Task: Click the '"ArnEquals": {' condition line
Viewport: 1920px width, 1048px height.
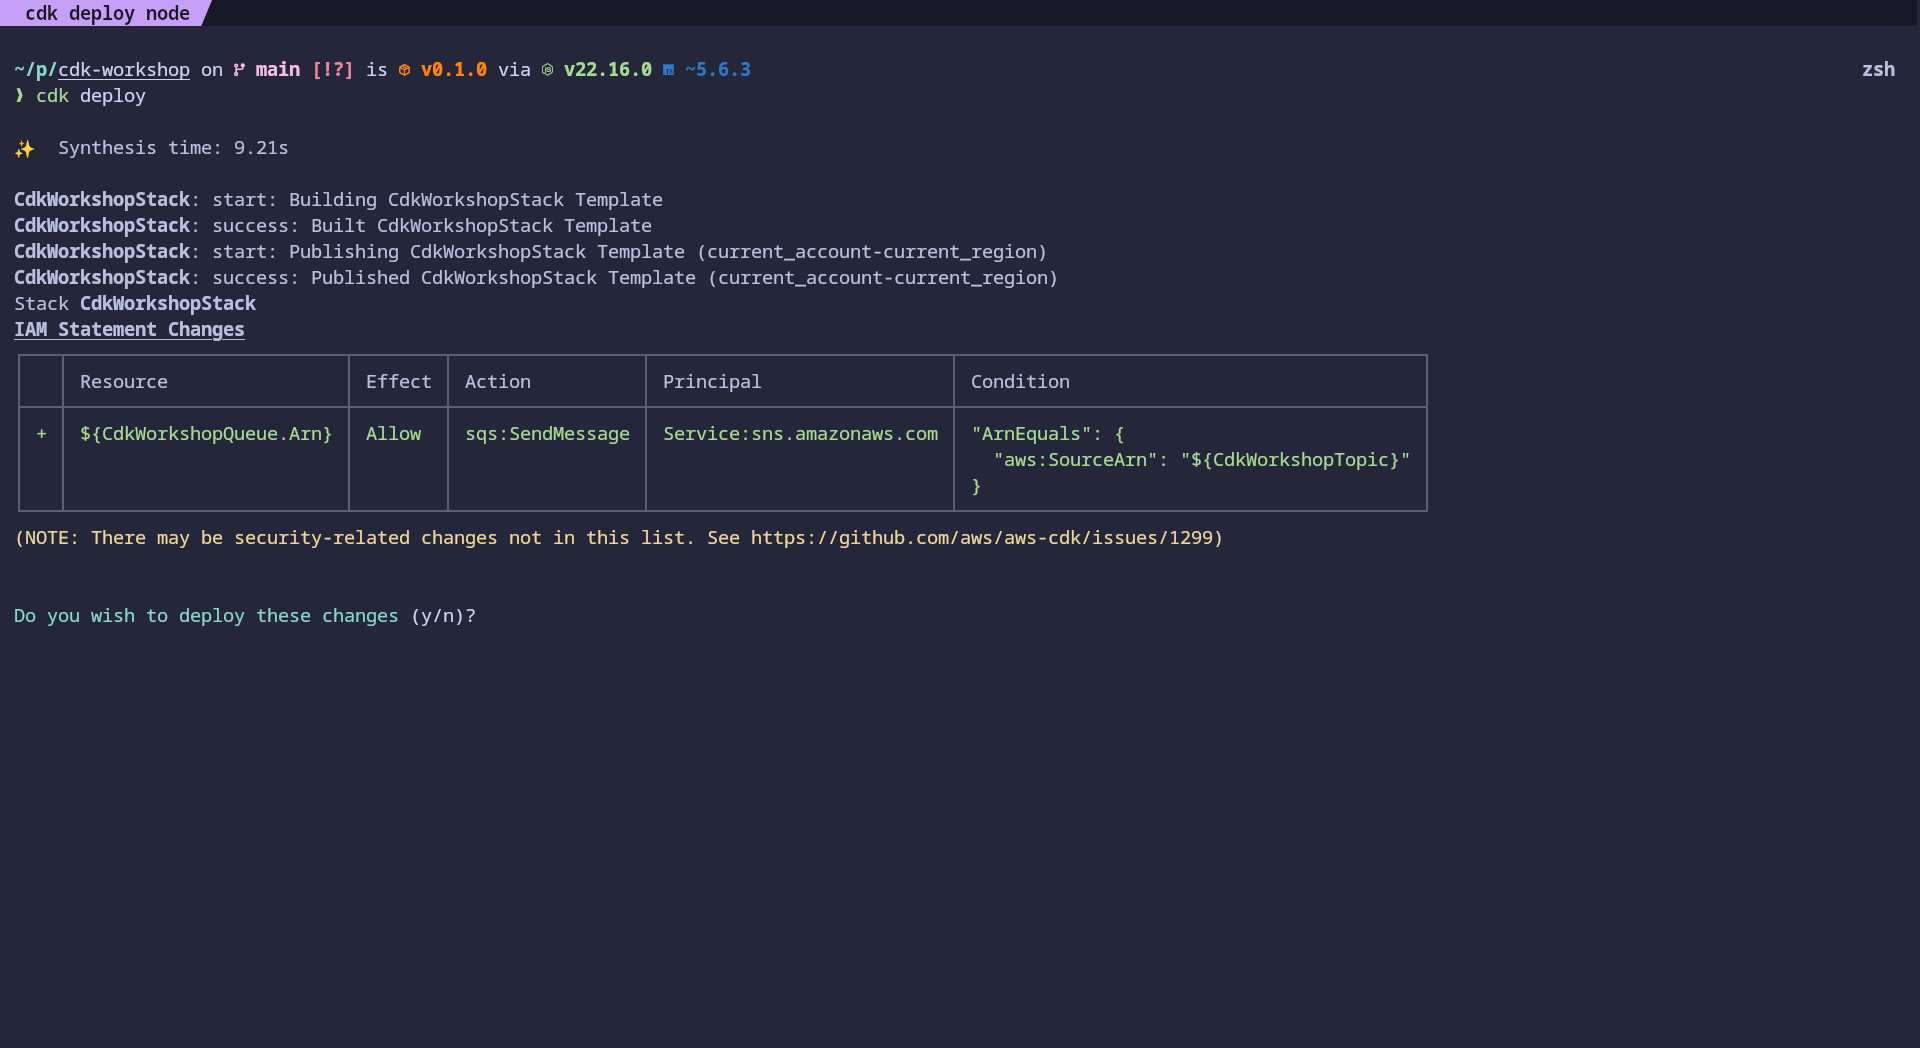Action: 1047,434
